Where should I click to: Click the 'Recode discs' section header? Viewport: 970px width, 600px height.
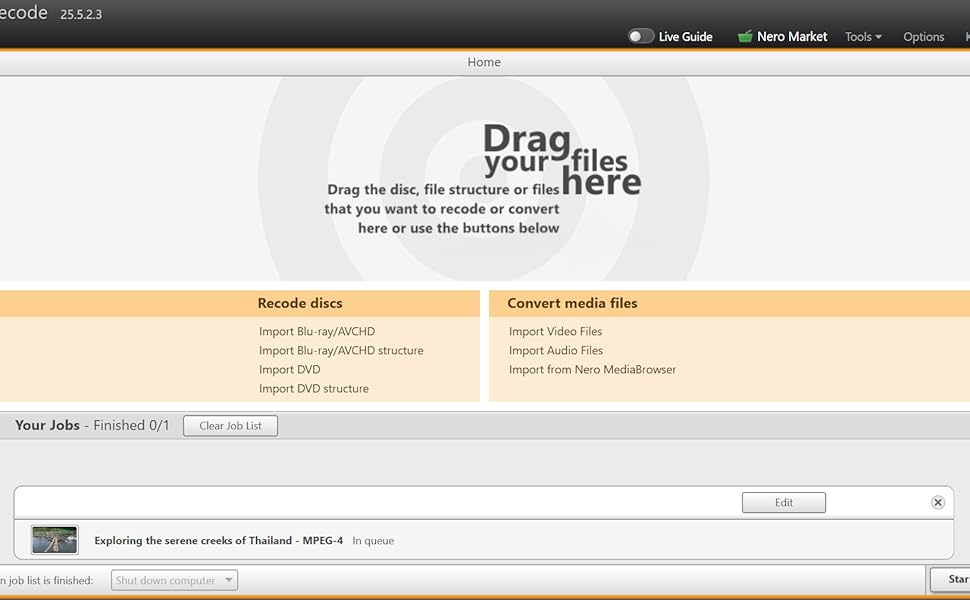point(300,303)
